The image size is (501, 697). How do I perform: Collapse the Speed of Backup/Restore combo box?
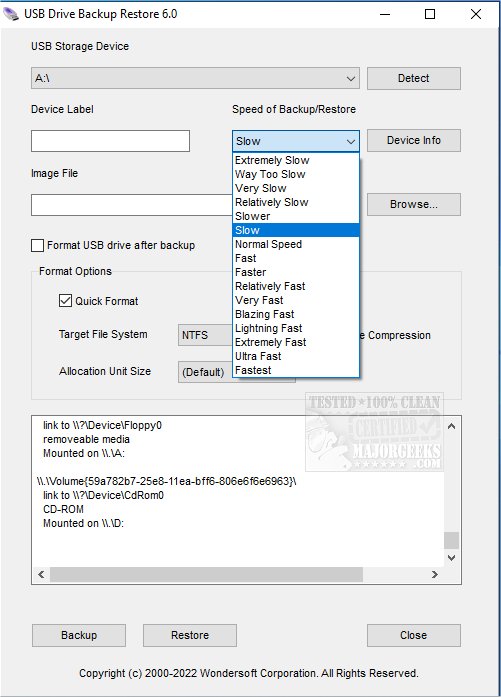point(296,141)
